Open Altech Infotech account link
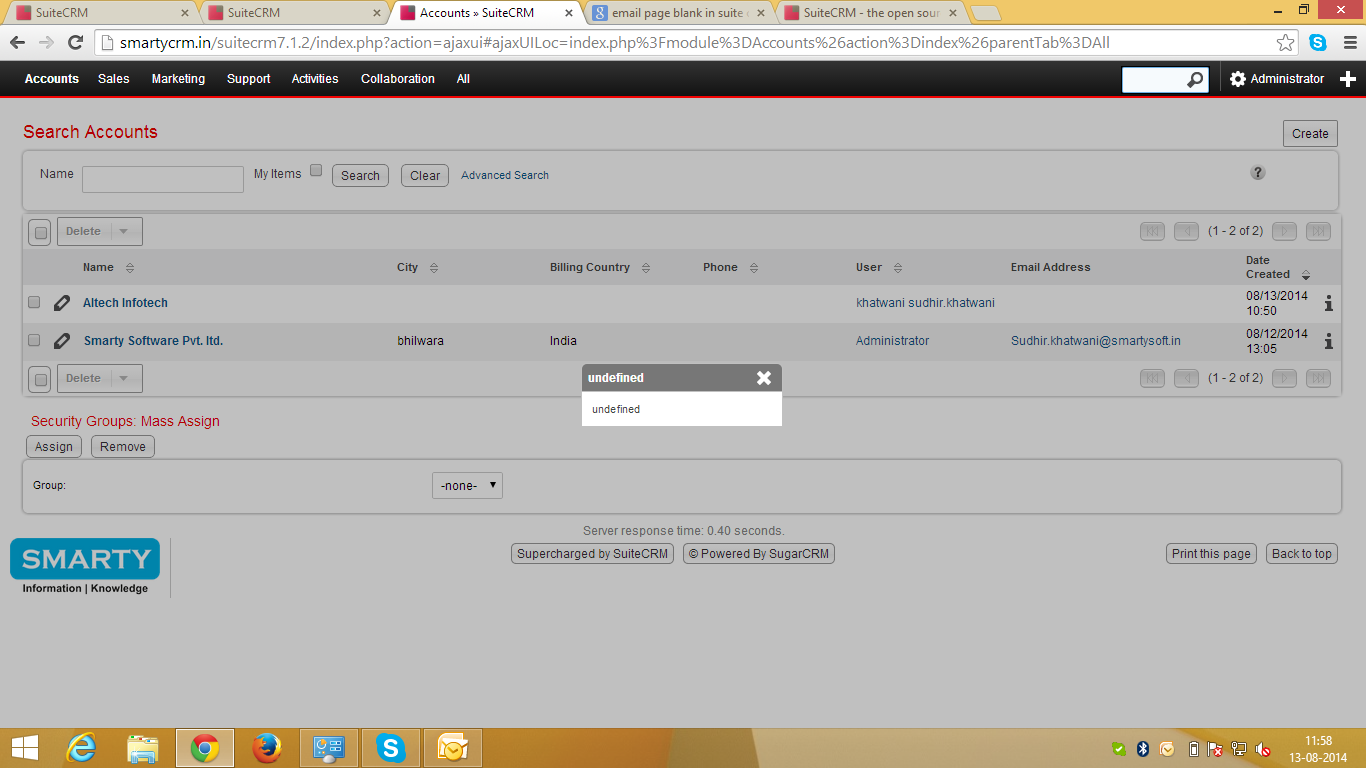Screen dimensions: 1366x768 click(x=125, y=303)
